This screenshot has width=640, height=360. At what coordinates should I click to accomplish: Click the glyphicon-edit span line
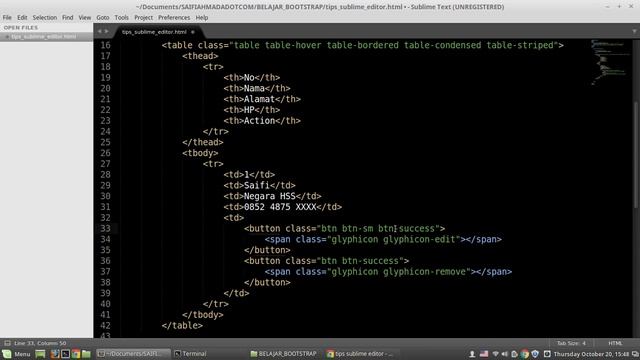[x=383, y=239]
